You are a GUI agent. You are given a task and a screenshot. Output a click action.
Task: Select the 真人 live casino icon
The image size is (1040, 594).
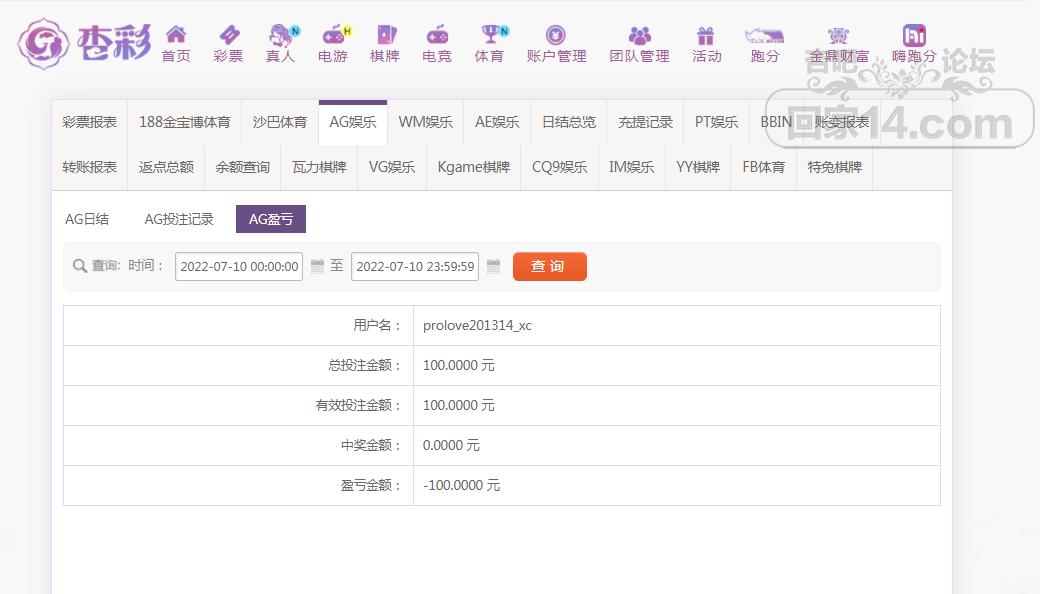(281, 36)
